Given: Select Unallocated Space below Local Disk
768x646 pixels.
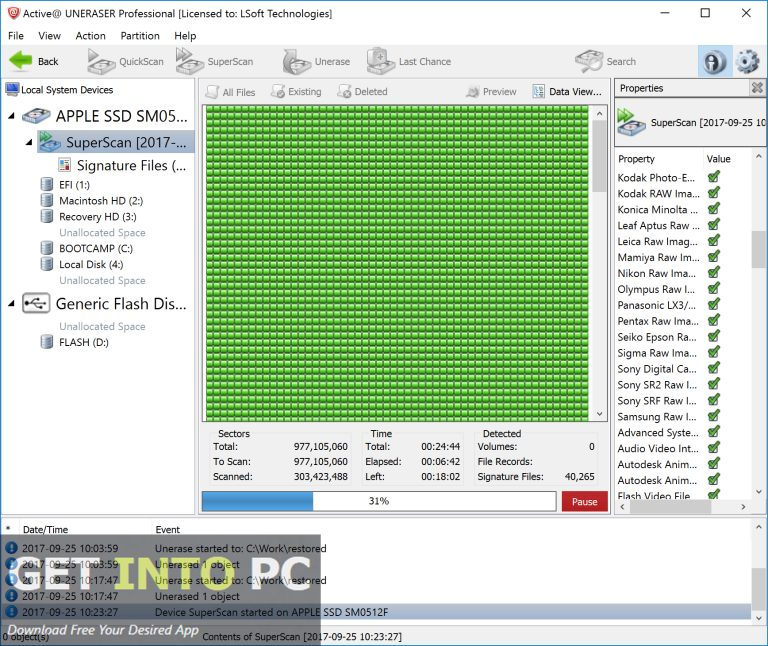Looking at the screenshot, I should click(x=102, y=281).
